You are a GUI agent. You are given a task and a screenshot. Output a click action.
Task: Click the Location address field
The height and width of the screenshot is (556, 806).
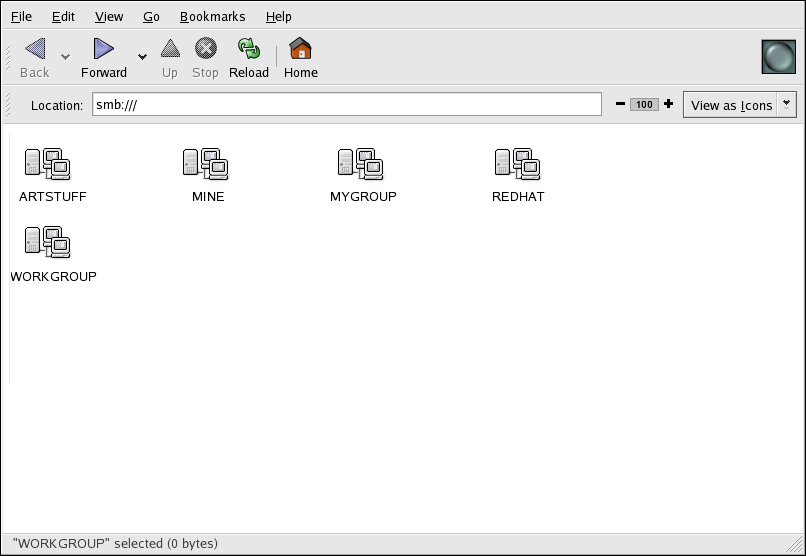tap(346, 105)
